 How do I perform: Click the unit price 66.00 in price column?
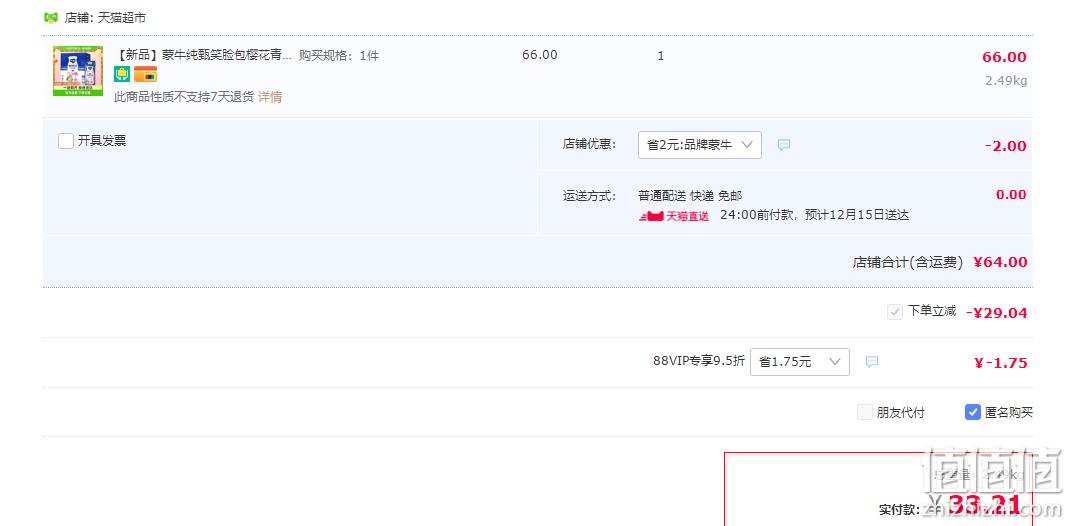[x=540, y=55]
